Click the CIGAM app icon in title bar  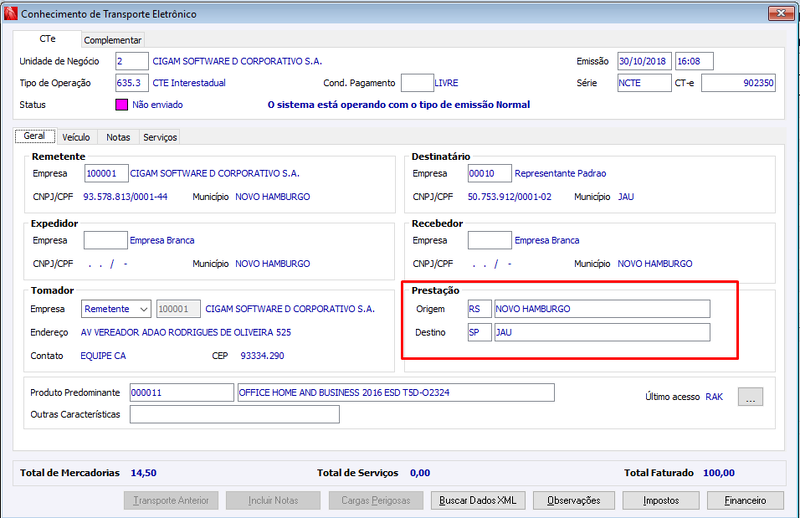(x=10, y=14)
